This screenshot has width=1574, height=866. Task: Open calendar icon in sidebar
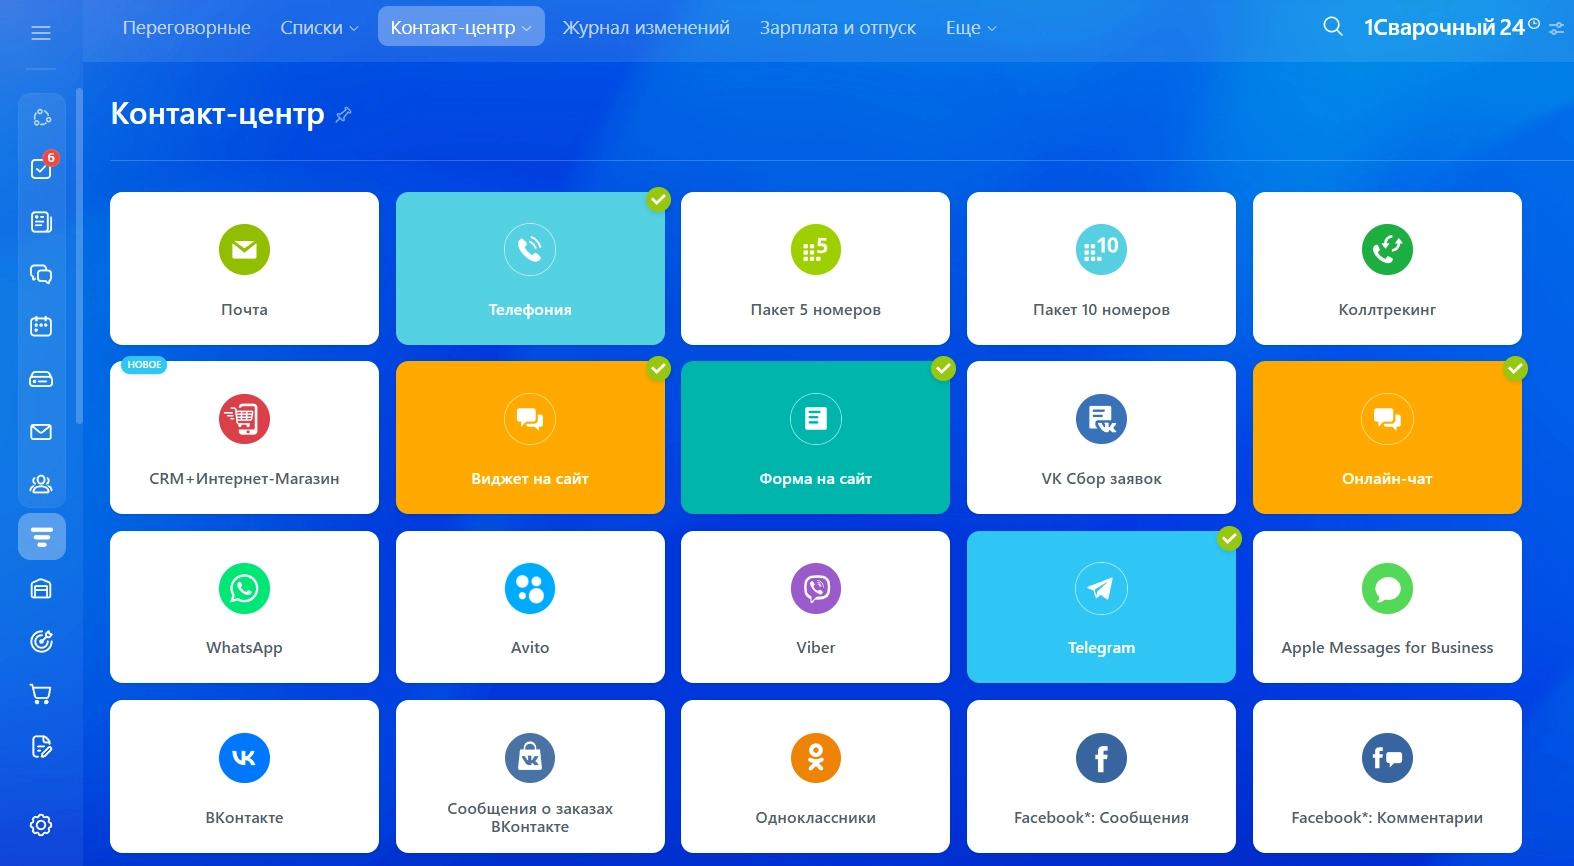41,326
